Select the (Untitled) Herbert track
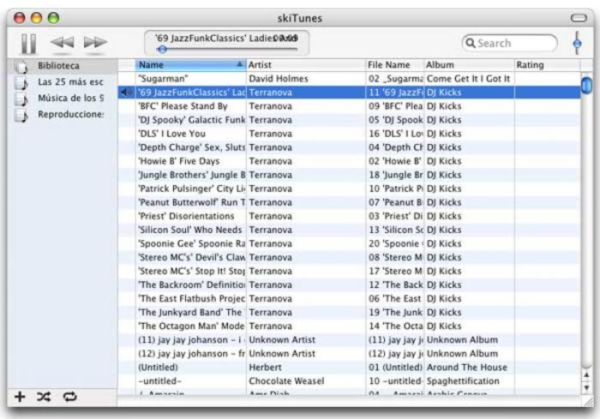Image resolution: width=600 pixels, height=419 pixels. click(x=158, y=367)
